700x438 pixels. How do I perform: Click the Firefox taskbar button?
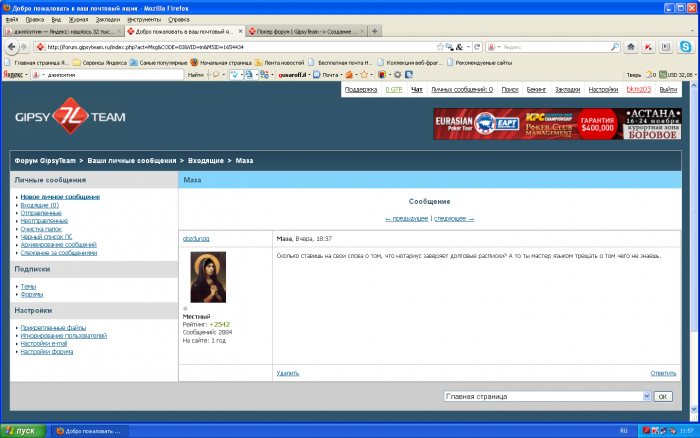pos(90,431)
